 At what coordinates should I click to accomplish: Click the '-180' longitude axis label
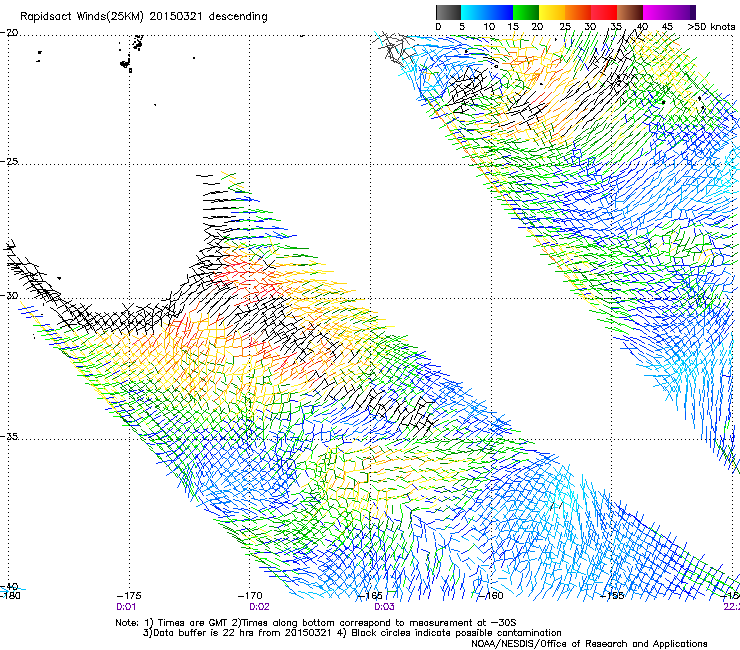point(10,596)
